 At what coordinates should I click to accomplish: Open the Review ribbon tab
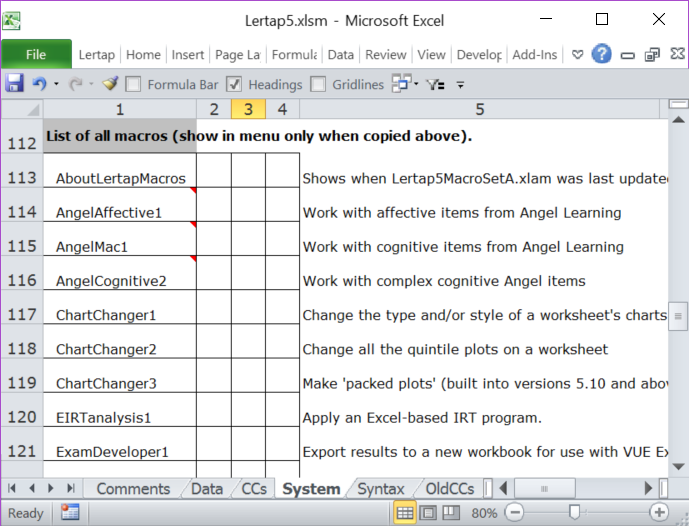(x=385, y=54)
